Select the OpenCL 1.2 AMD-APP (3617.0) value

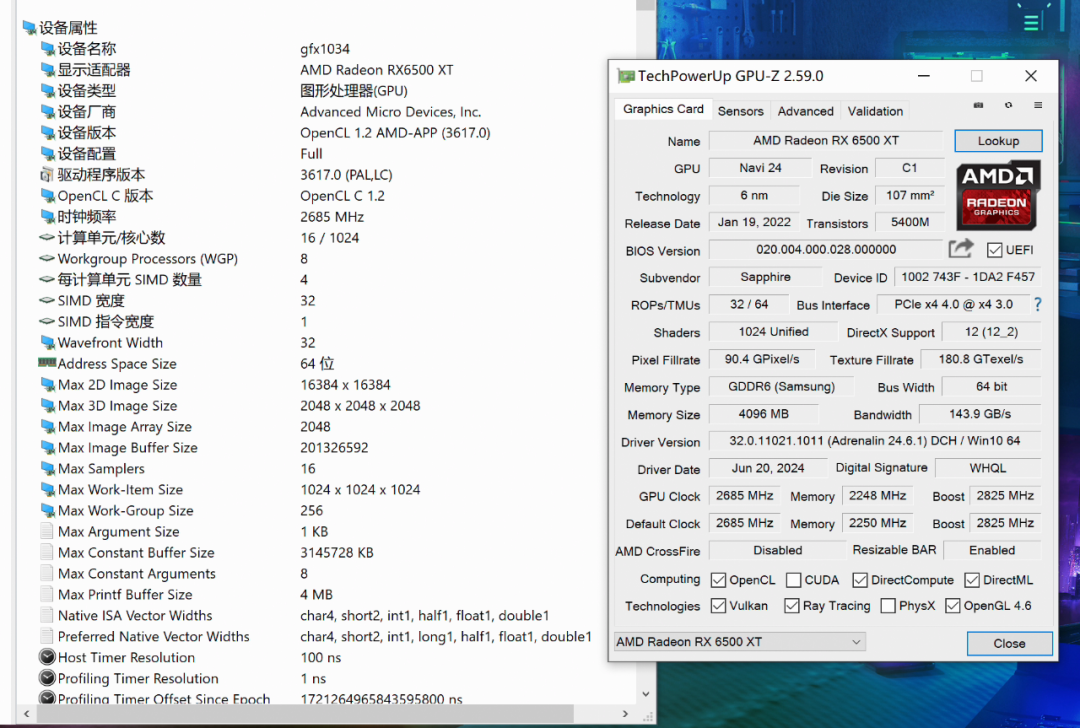pos(395,133)
